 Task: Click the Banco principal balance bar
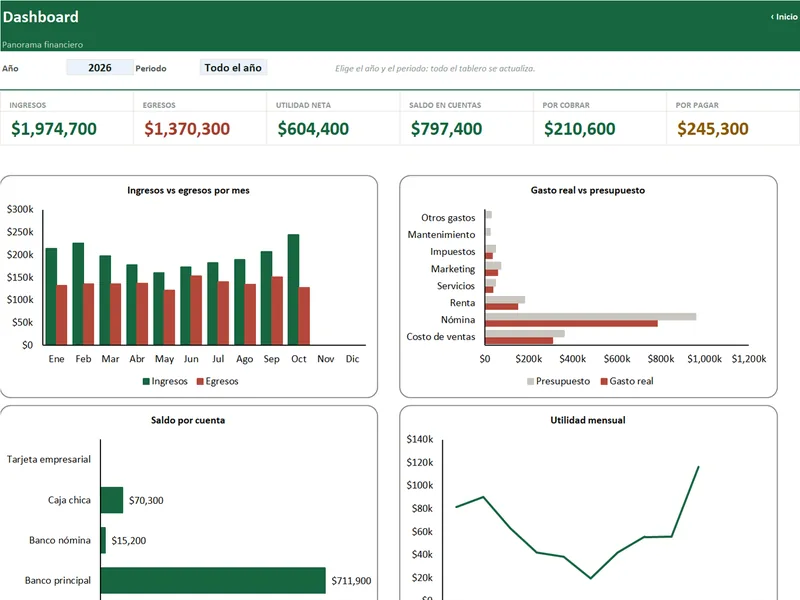pyautogui.click(x=213, y=580)
